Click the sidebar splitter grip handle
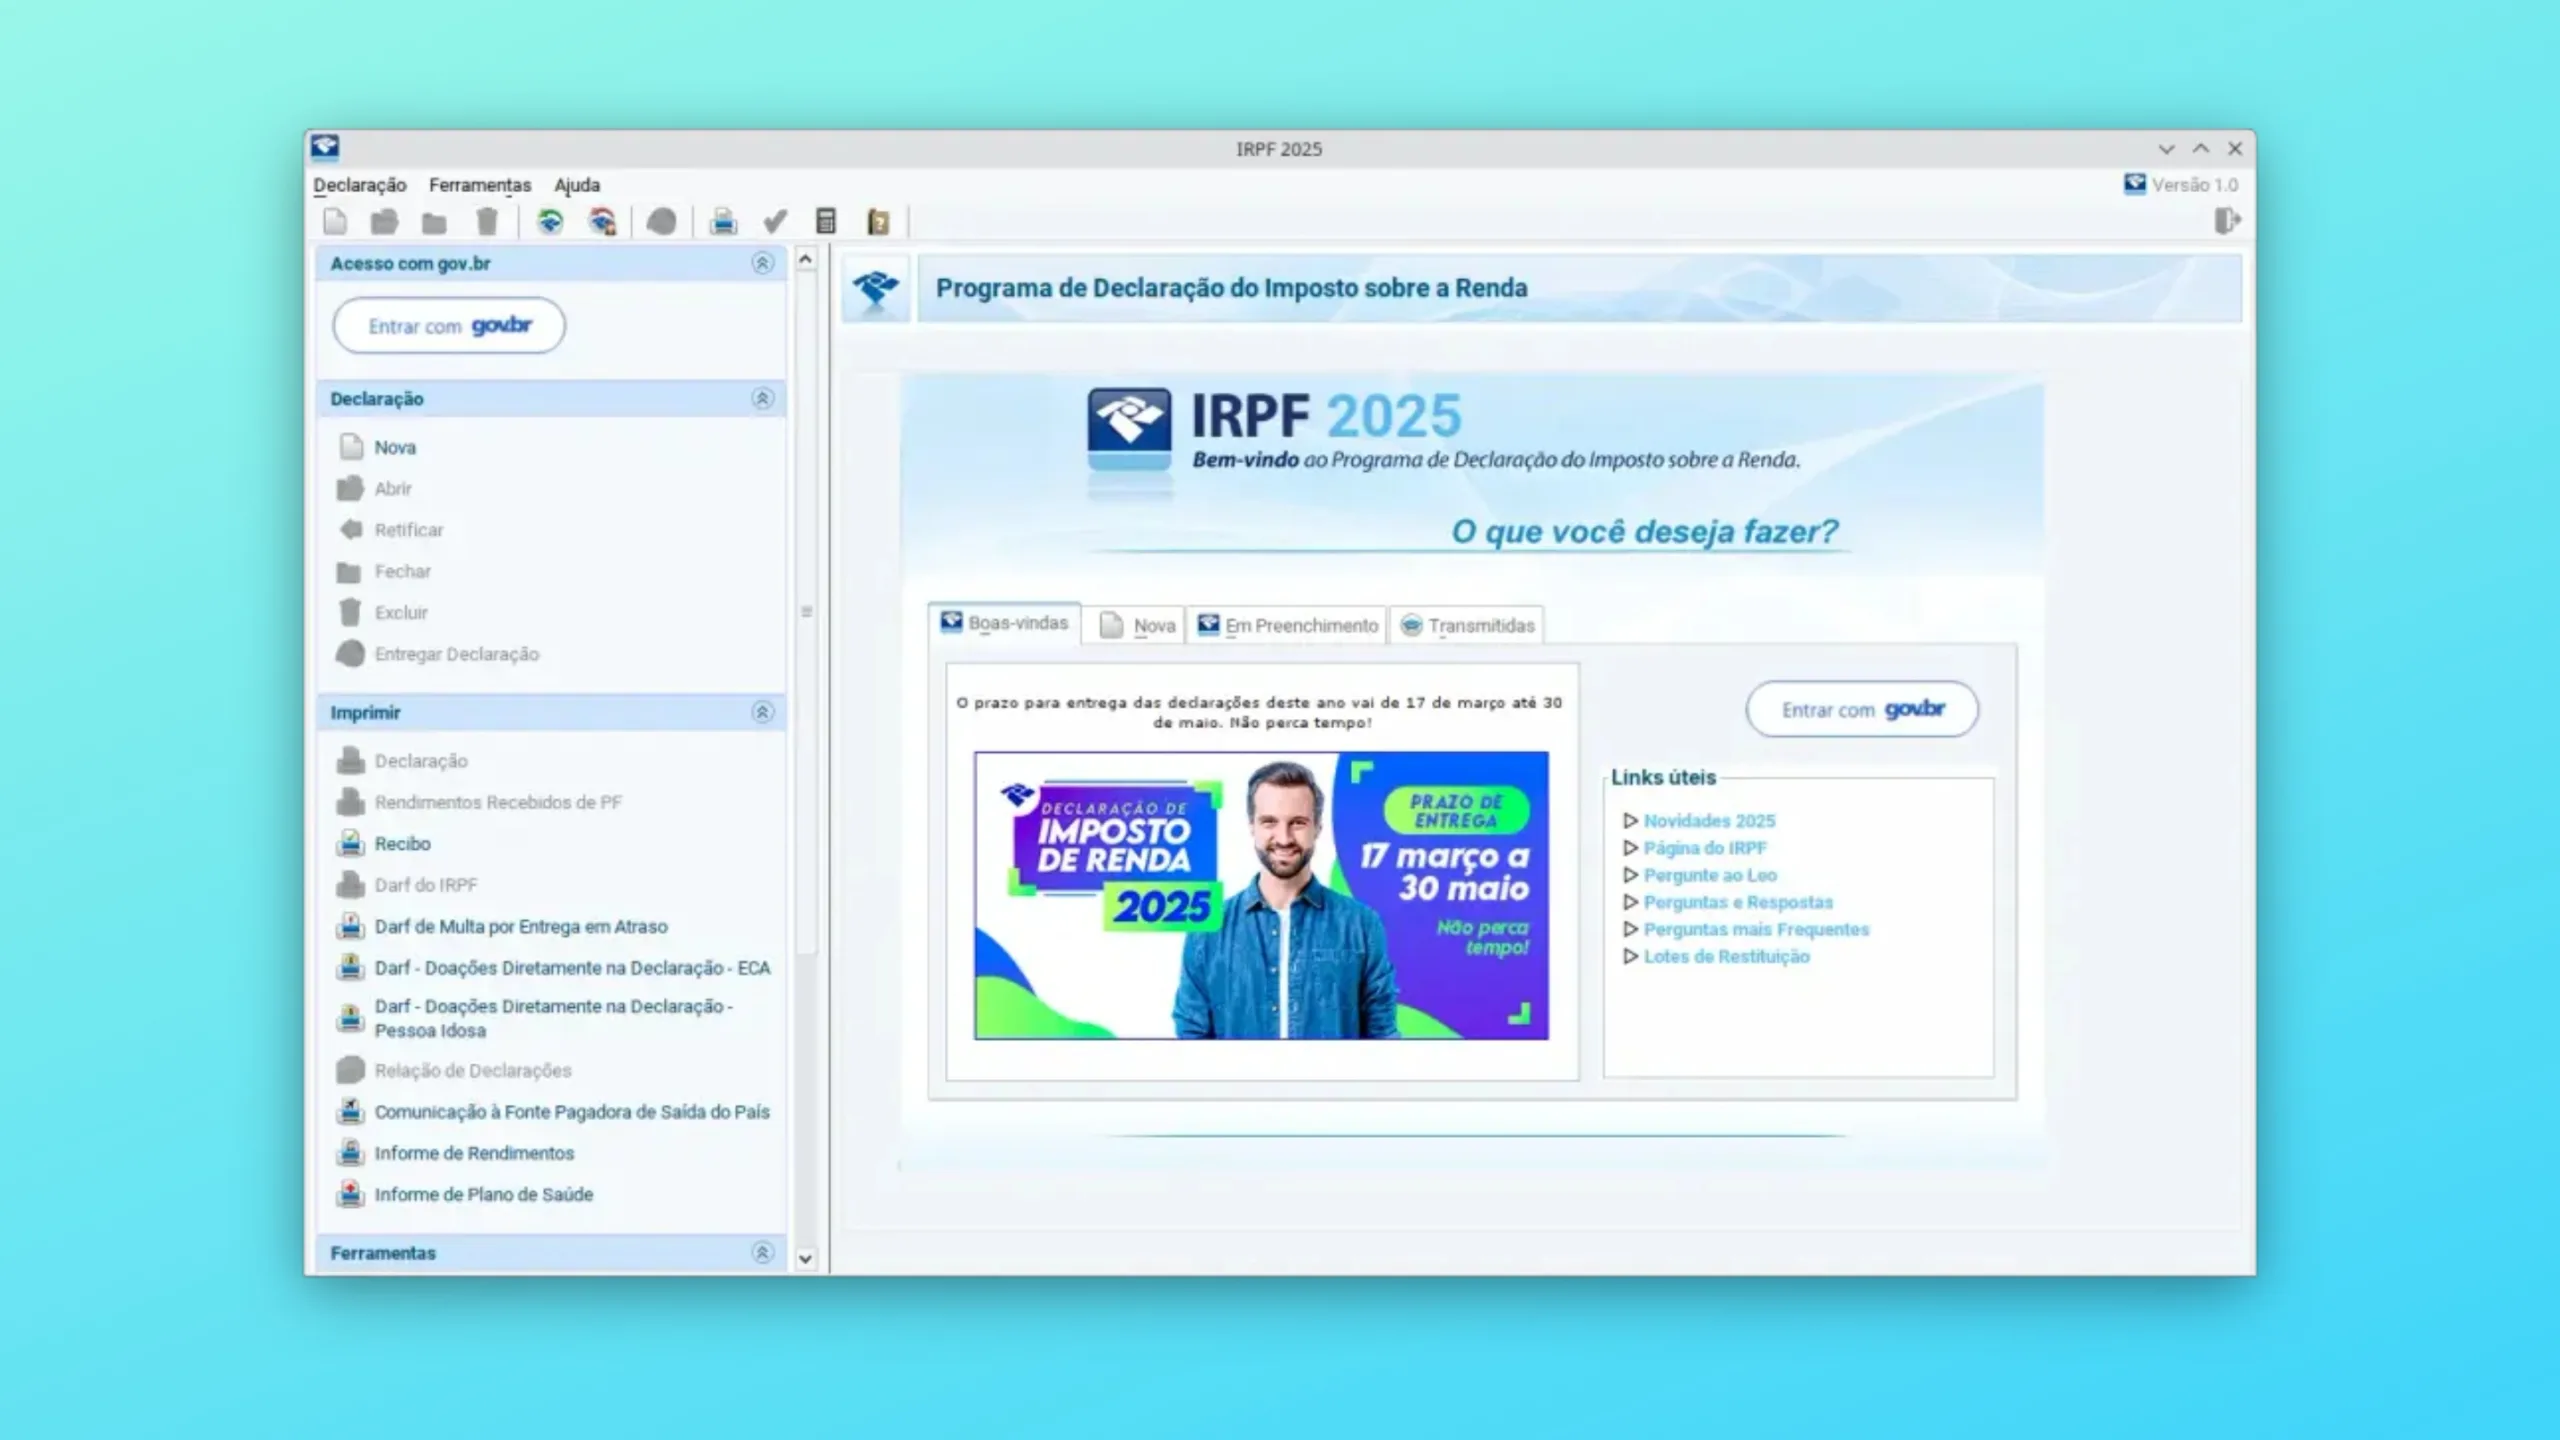The height and width of the screenshot is (1440, 2560). tap(807, 611)
